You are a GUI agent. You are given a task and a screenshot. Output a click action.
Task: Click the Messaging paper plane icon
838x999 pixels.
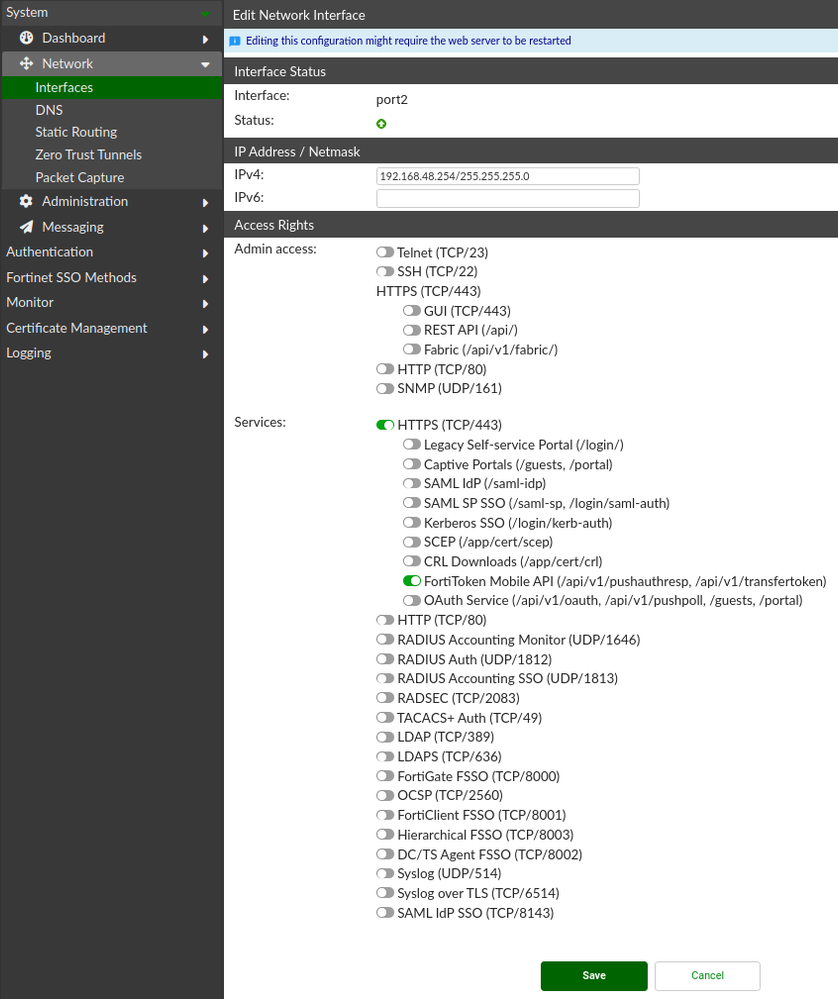tap(27, 227)
